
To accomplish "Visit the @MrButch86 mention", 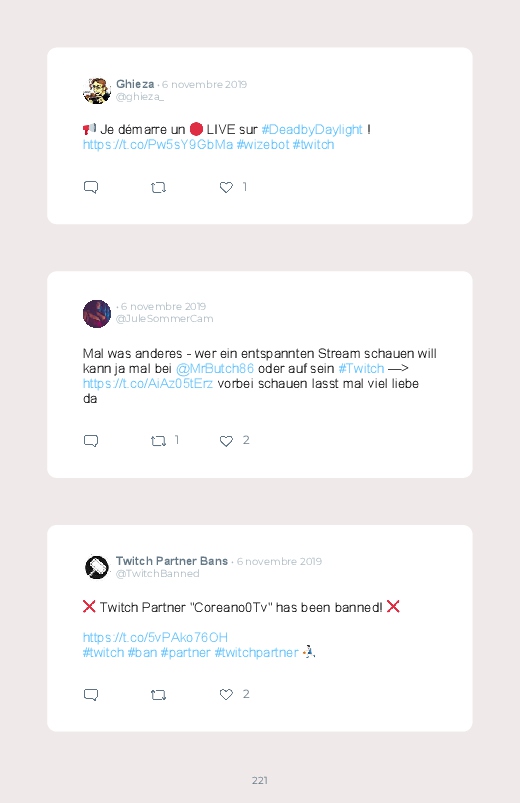I will tap(215, 368).
